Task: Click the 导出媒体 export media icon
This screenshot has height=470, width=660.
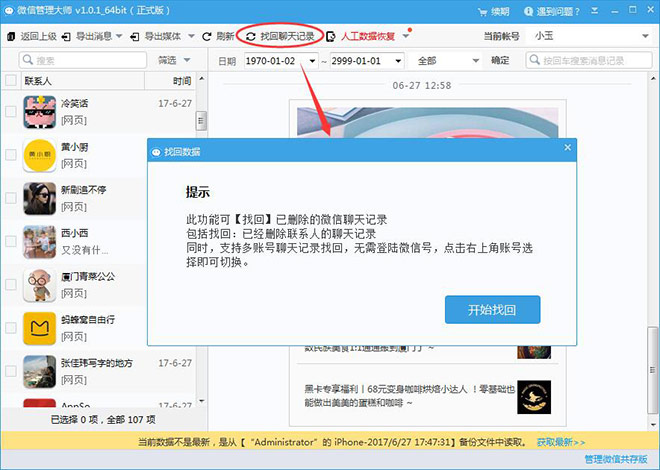Action: pyautogui.click(x=135, y=37)
